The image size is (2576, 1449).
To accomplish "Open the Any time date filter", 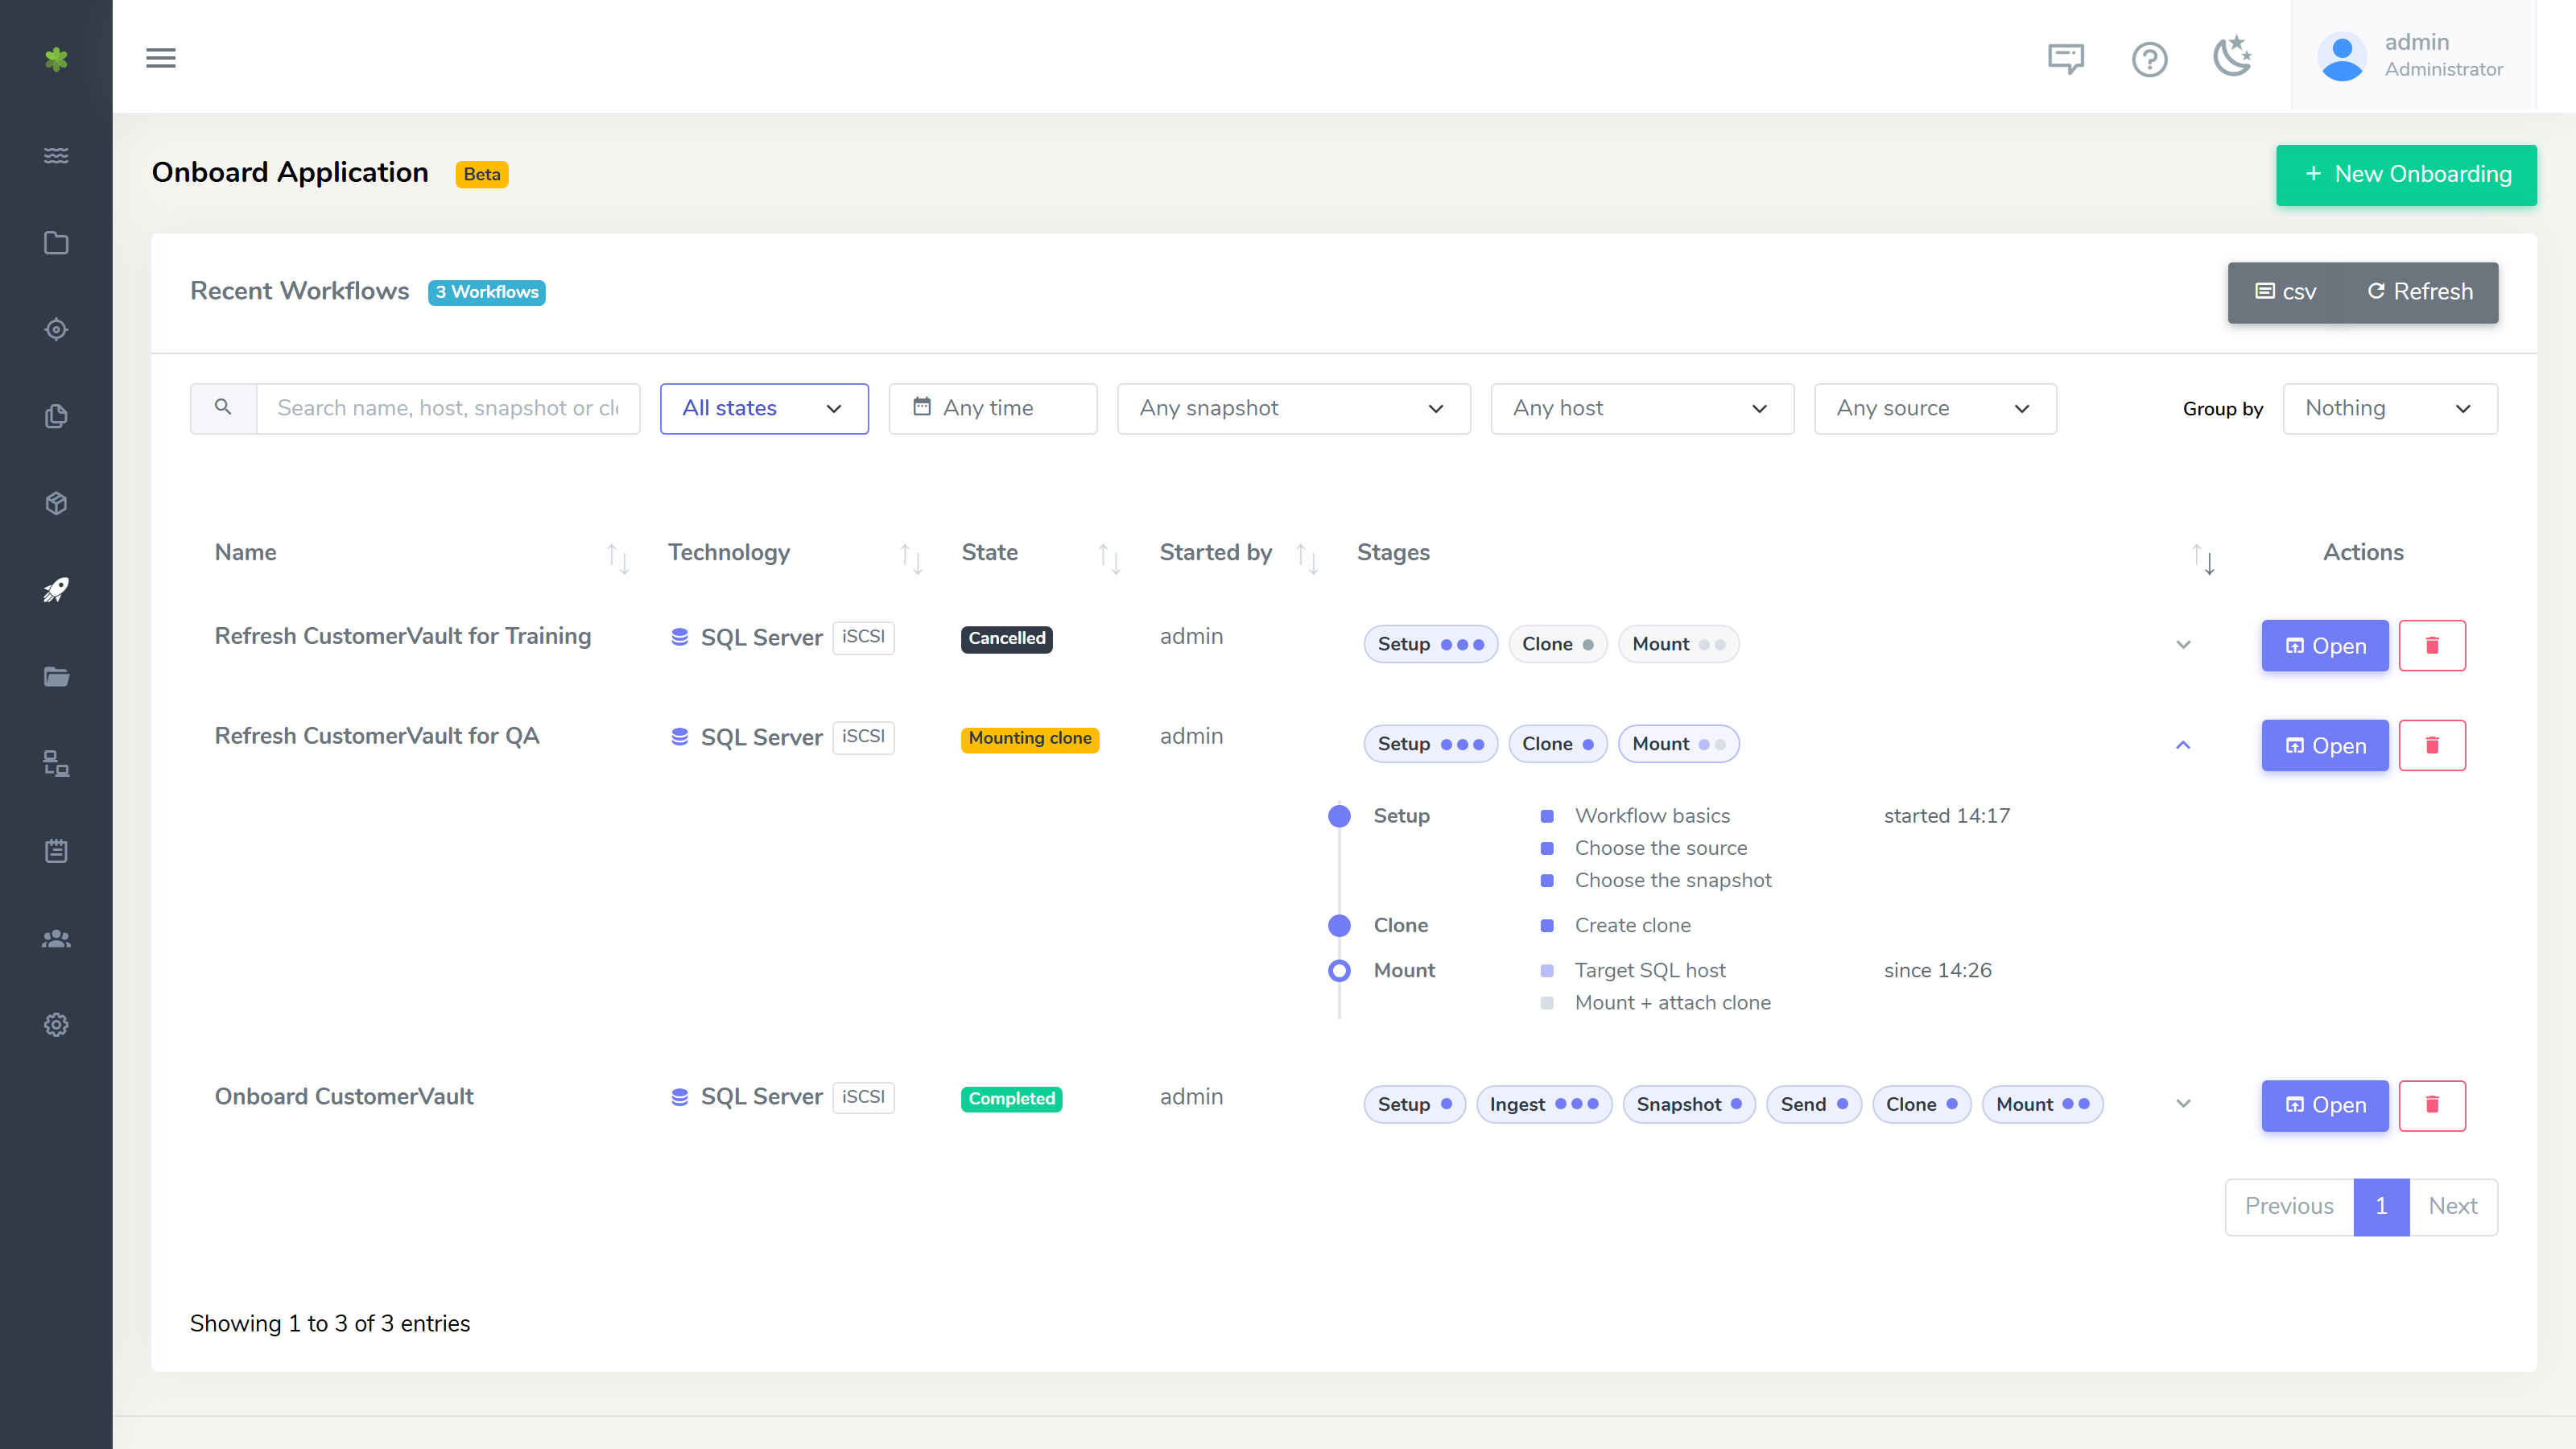I will [992, 408].
